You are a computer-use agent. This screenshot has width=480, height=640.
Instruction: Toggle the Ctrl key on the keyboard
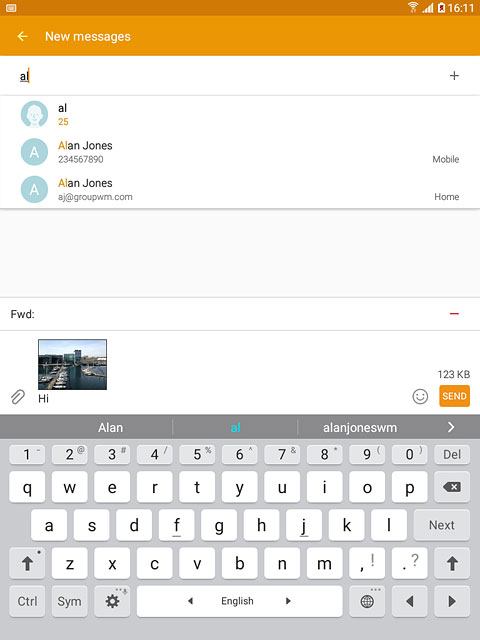tap(27, 601)
